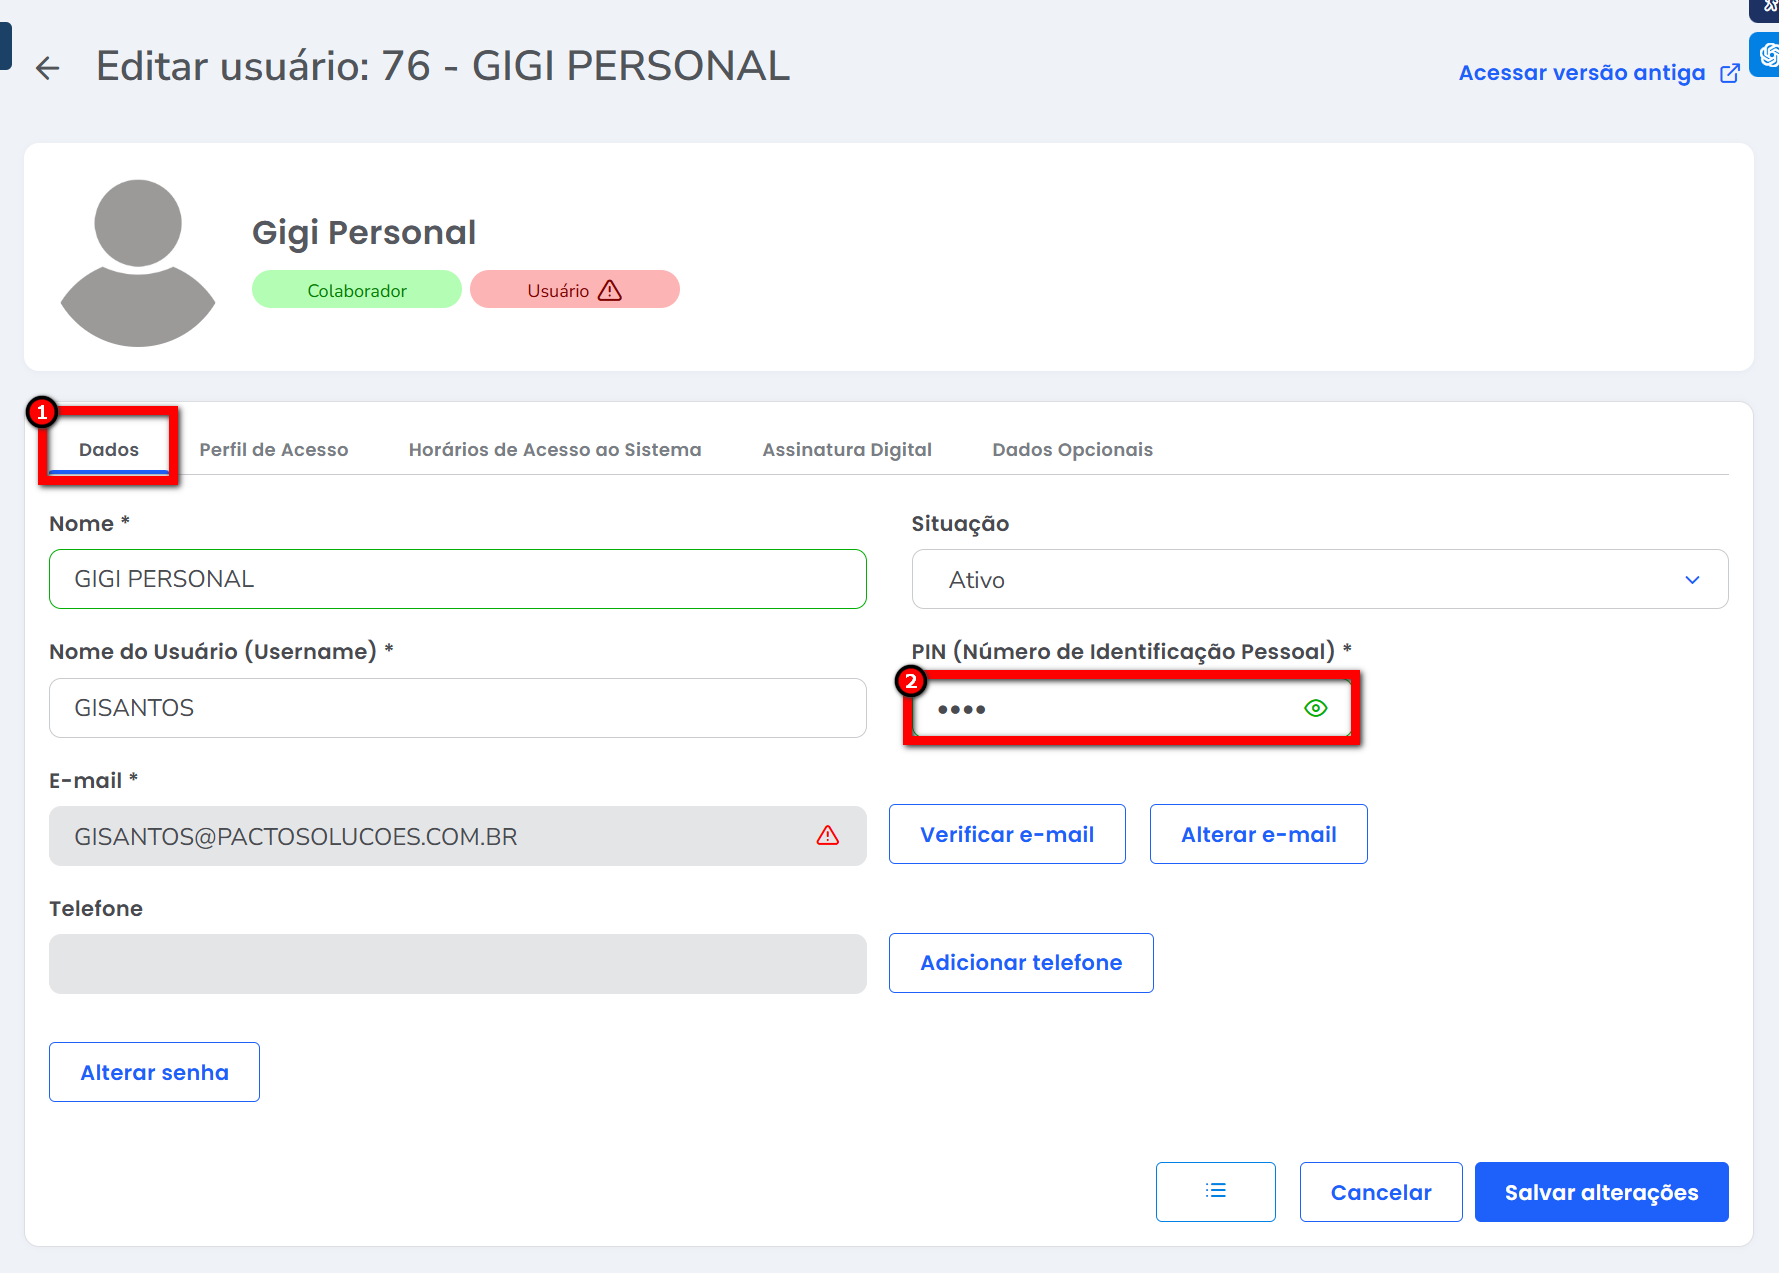The image size is (1779, 1273).
Task: Switch to Perfil de Acesso tab
Action: coord(273,450)
